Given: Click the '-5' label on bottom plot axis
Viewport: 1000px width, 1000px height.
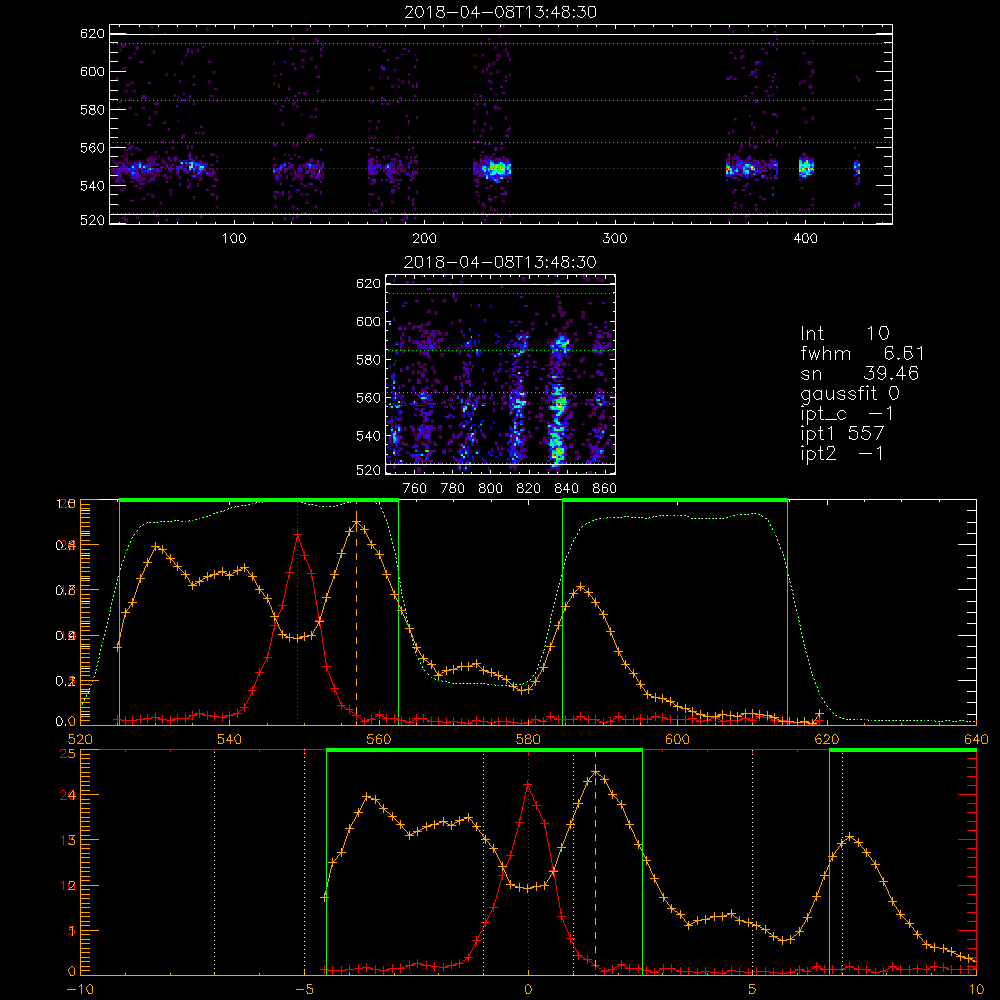Looking at the screenshot, I should (x=304, y=989).
